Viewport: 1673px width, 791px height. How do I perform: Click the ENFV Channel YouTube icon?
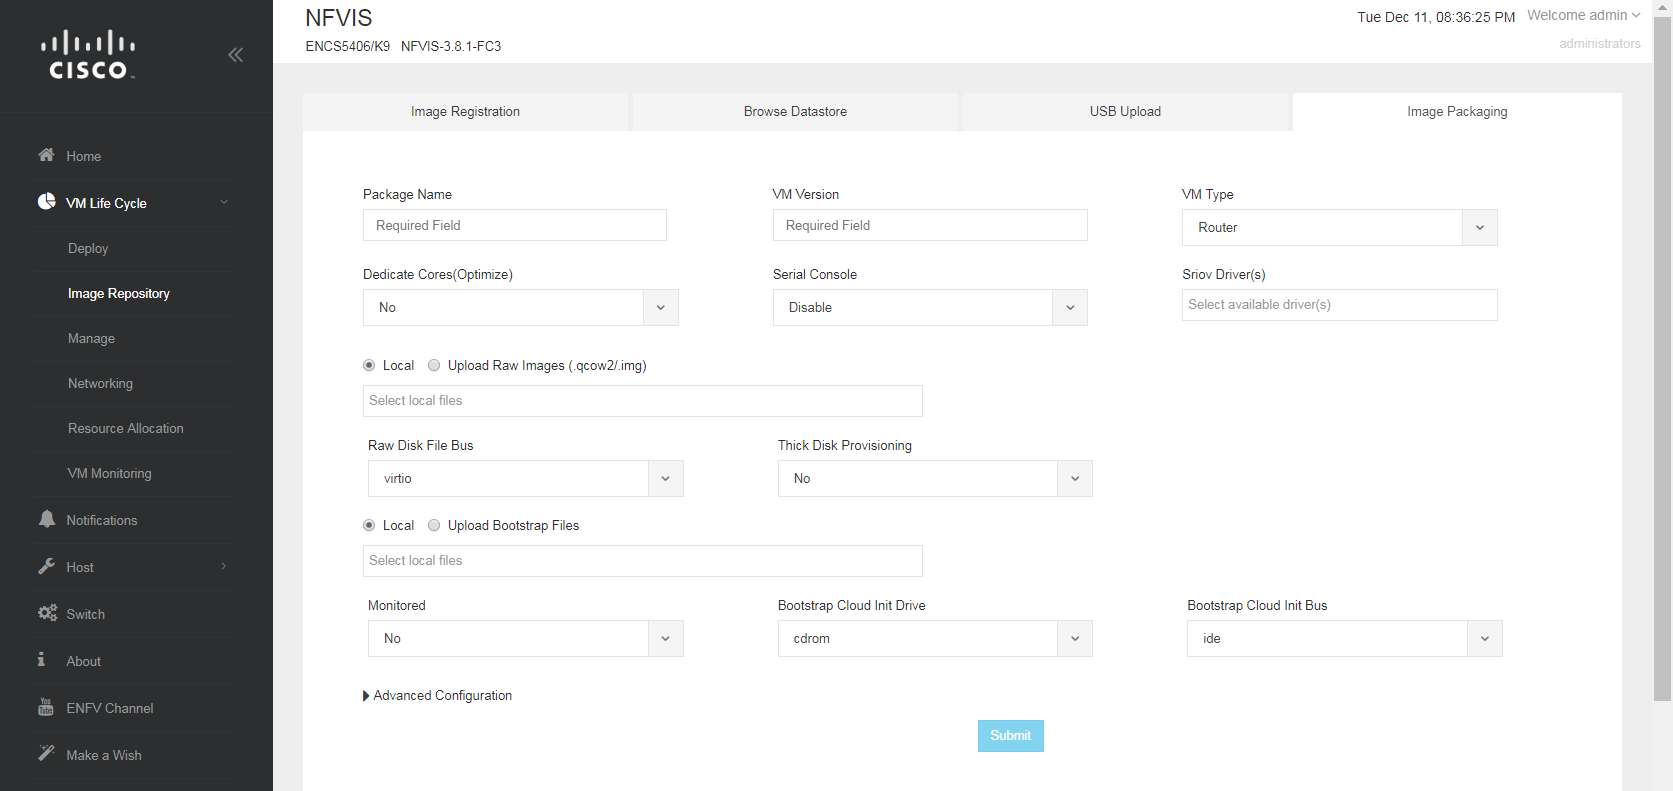[x=46, y=707]
